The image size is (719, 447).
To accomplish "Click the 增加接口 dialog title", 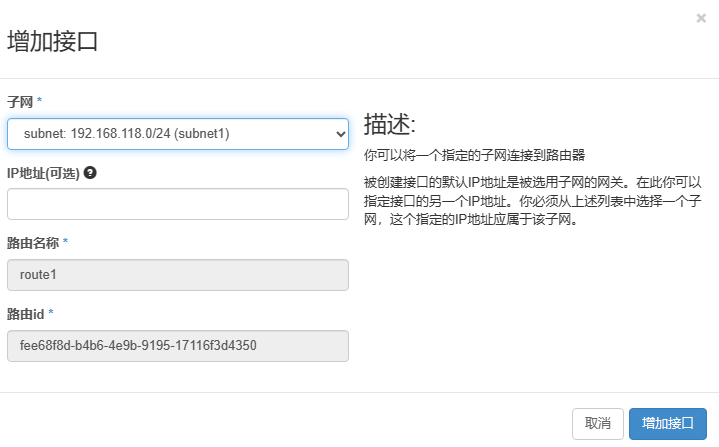I will tap(52, 42).
